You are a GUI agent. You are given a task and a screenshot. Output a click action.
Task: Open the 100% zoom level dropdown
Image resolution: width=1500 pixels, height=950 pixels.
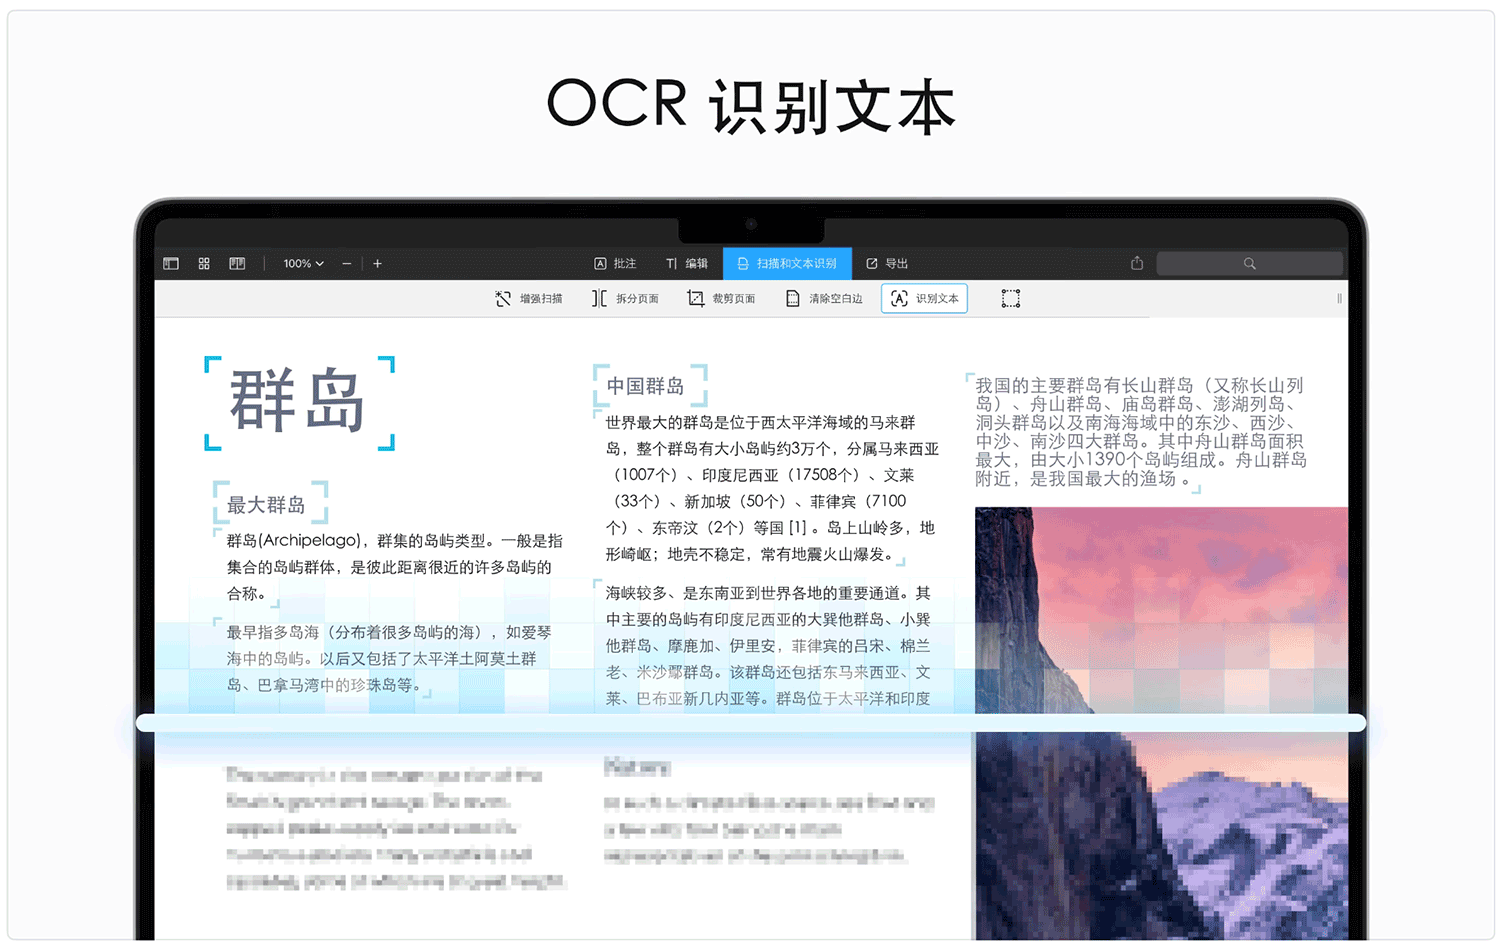coord(303,264)
